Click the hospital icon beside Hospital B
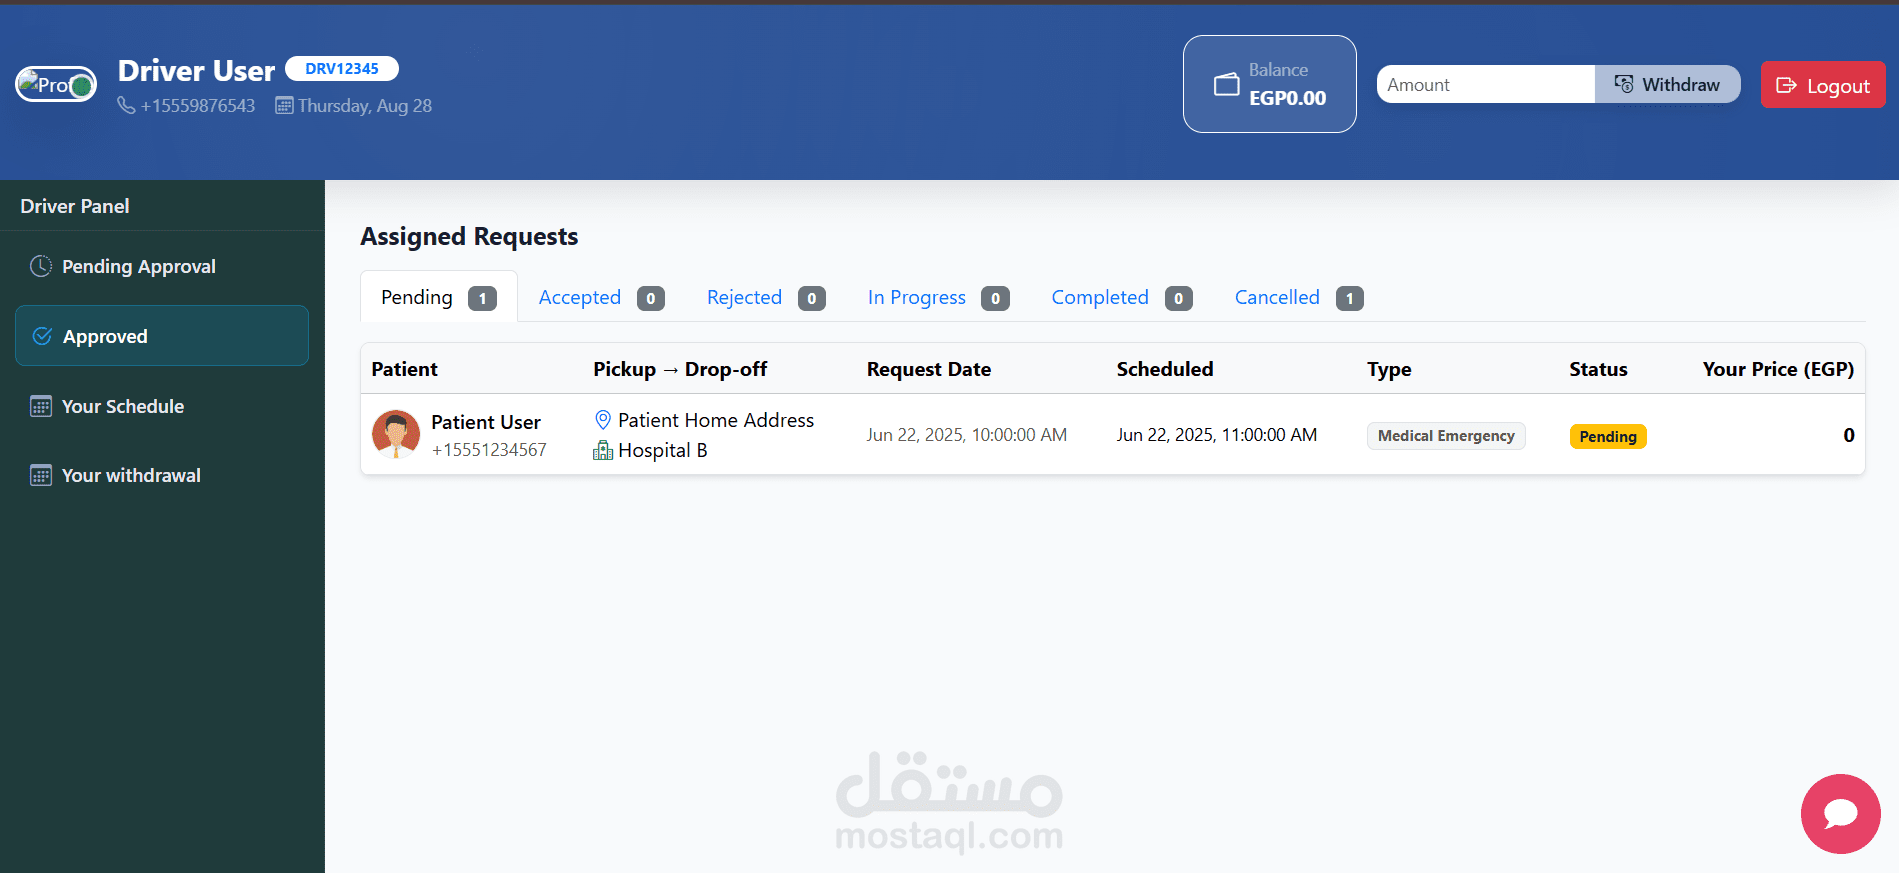This screenshot has width=1899, height=873. tap(603, 450)
